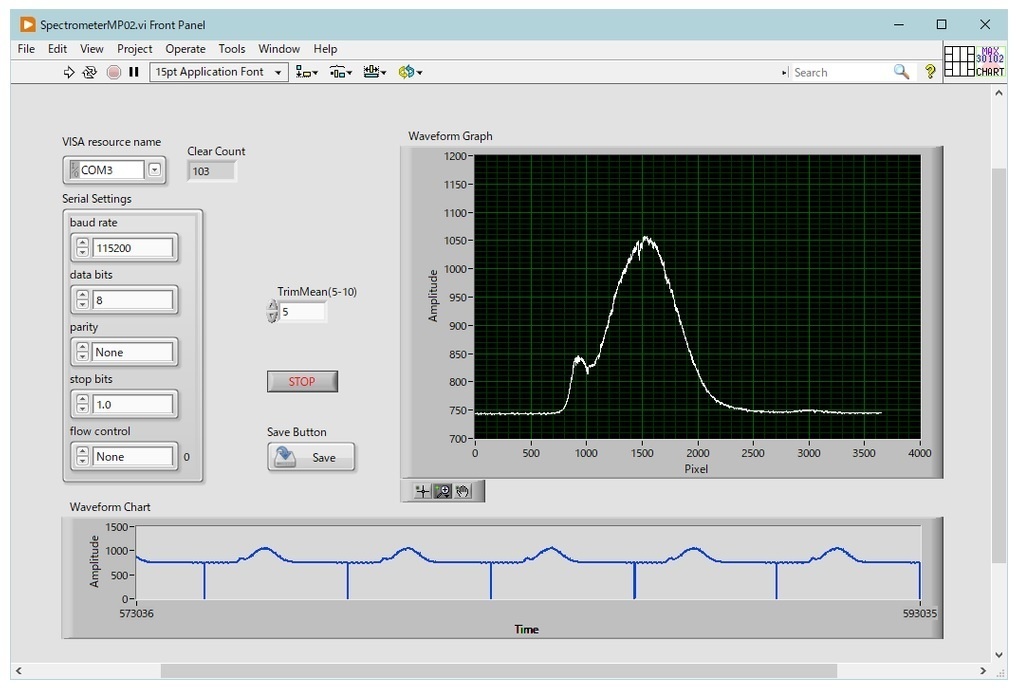
Task: Maximize the SpectrometerMP02.vi window
Action: click(942, 25)
